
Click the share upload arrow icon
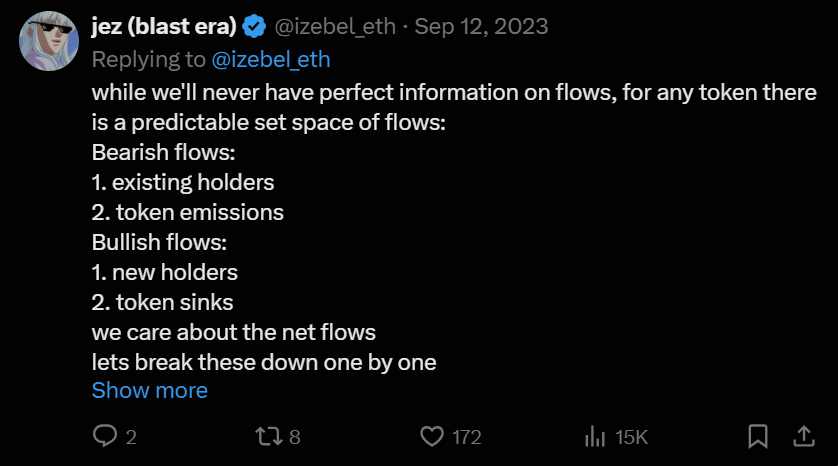pos(803,436)
